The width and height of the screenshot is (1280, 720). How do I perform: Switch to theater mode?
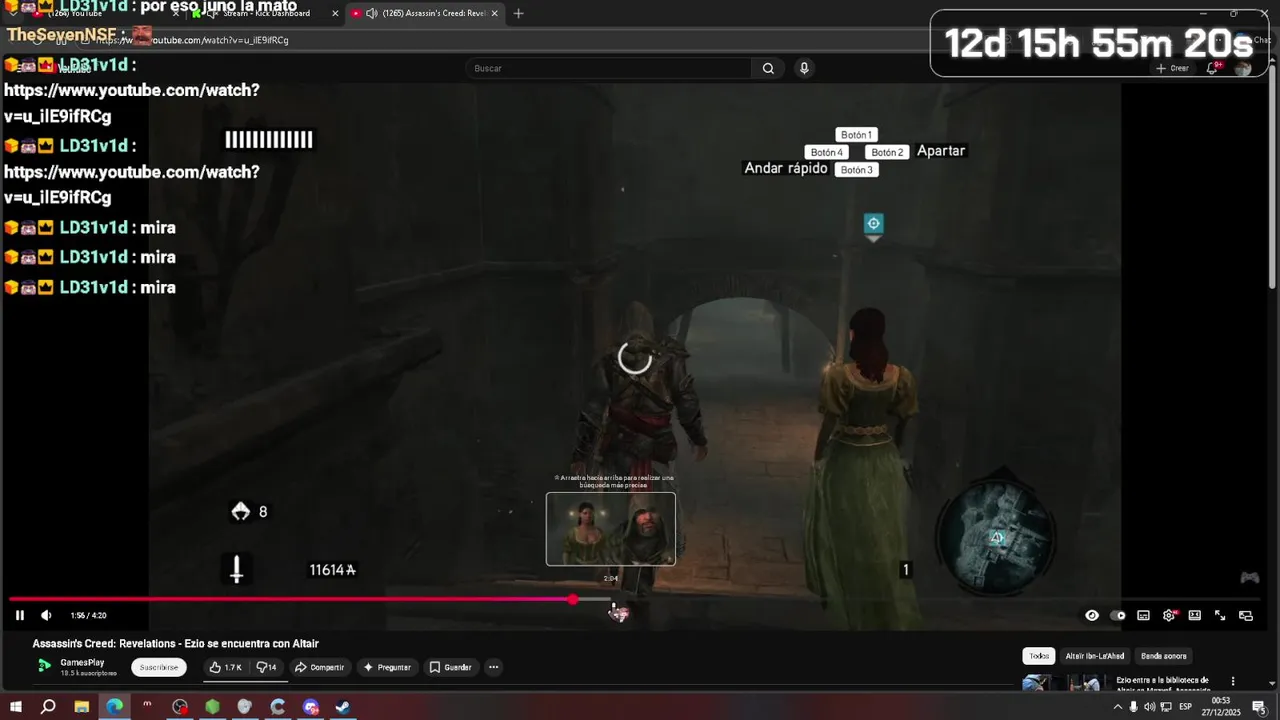[1194, 615]
